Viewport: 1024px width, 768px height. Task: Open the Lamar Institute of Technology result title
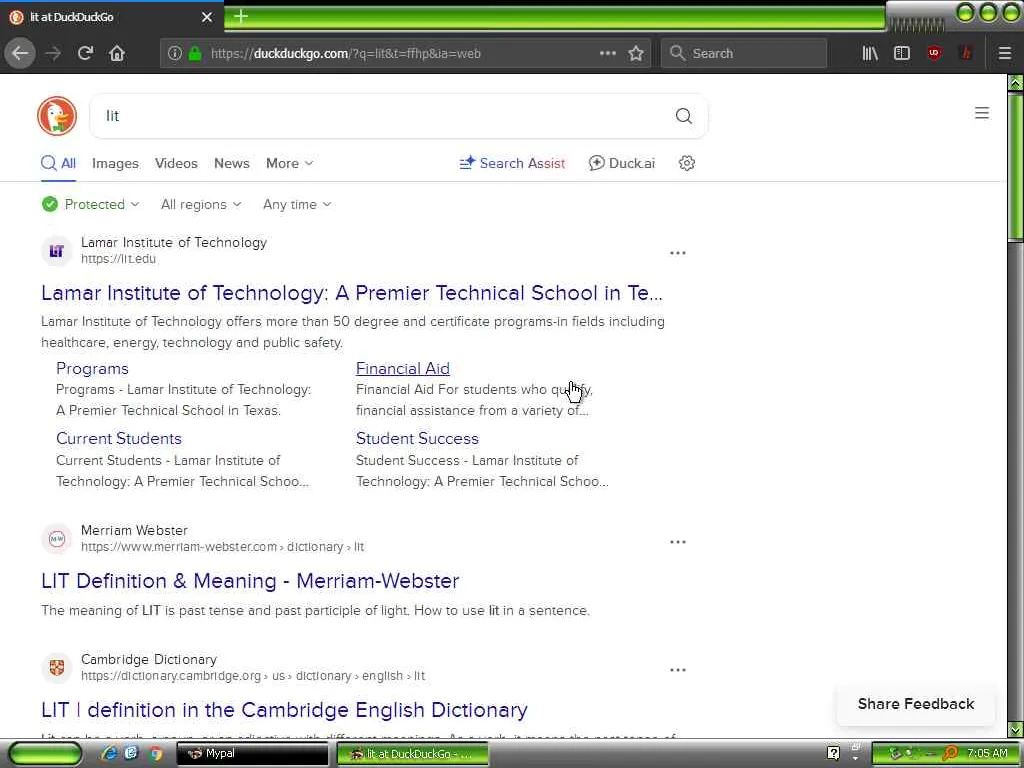[x=351, y=293]
